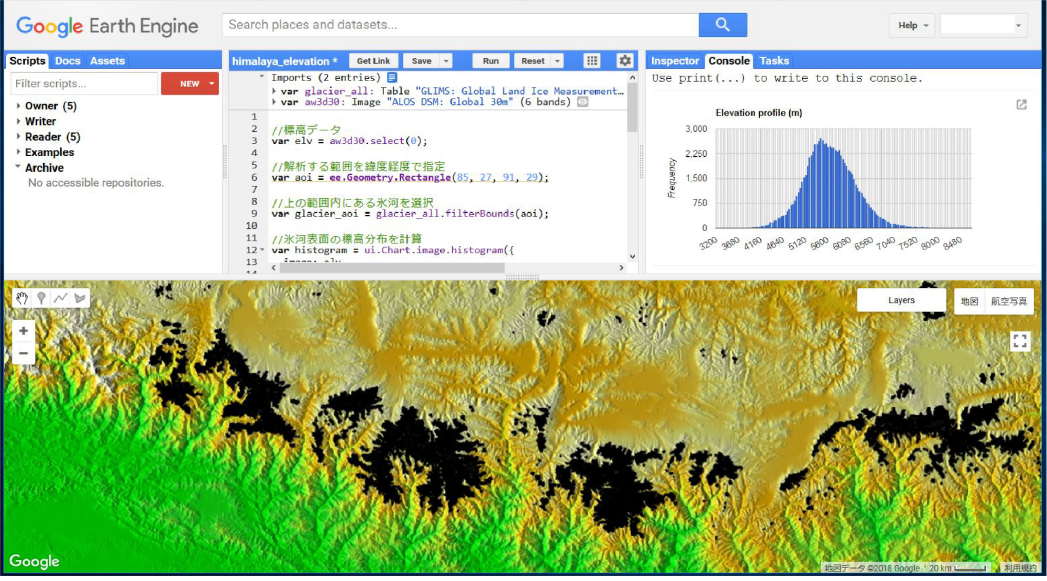Zoom out the map with minus button
Image resolution: width=1047 pixels, height=581 pixels.
pyautogui.click(x=23, y=353)
